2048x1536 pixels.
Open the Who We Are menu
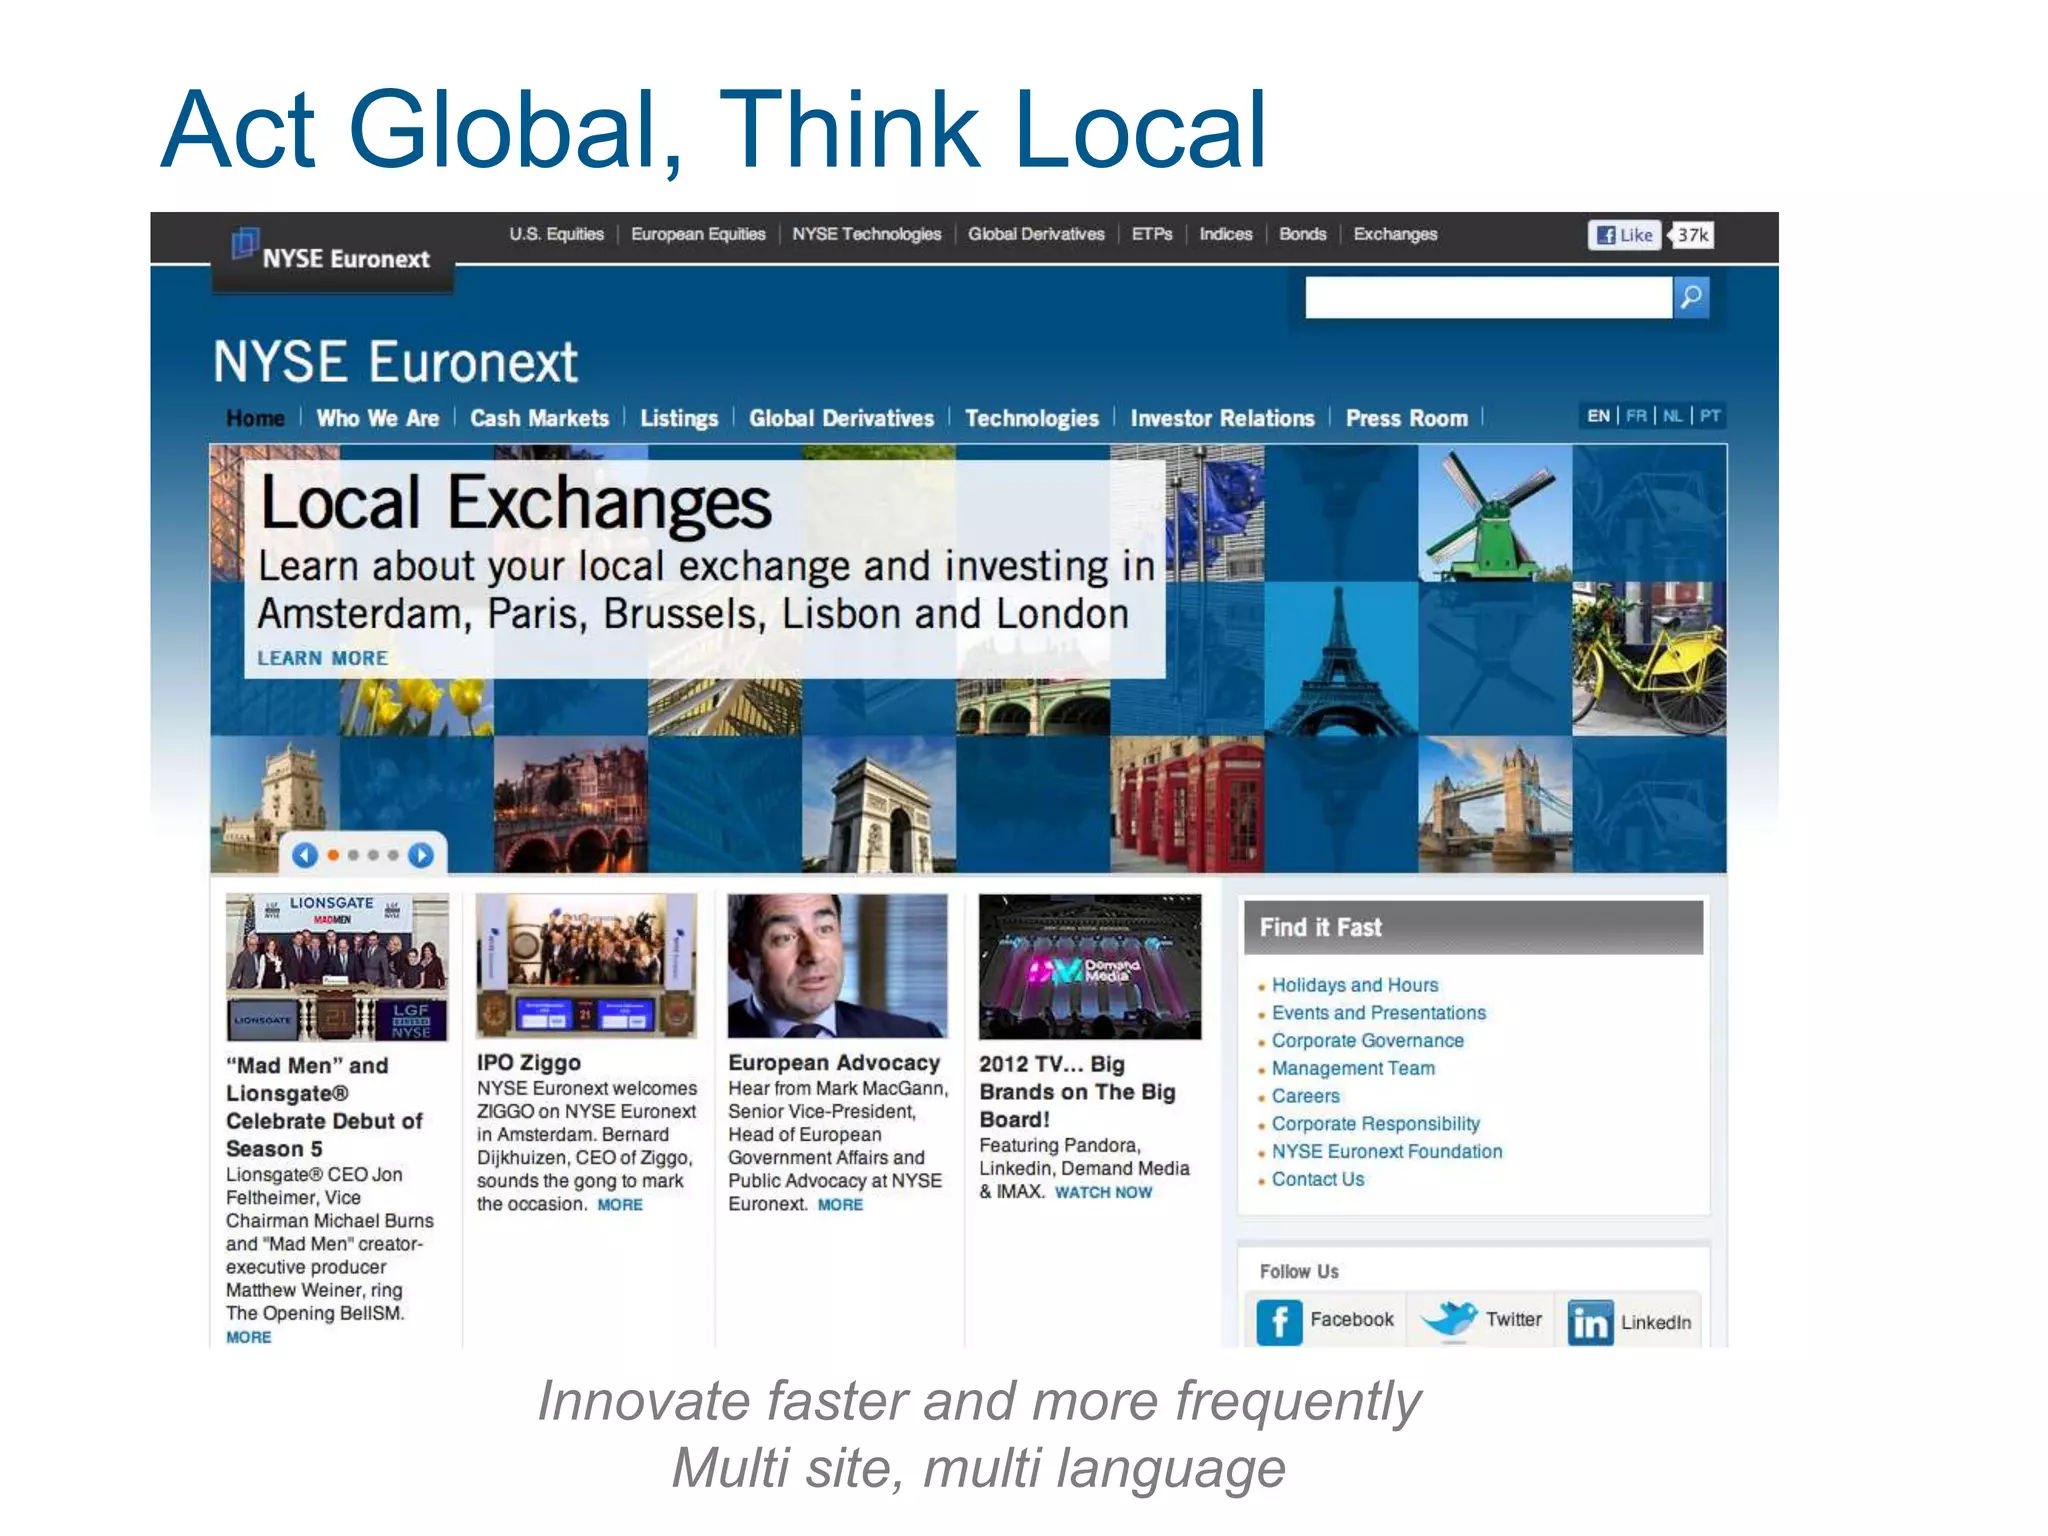tap(378, 418)
